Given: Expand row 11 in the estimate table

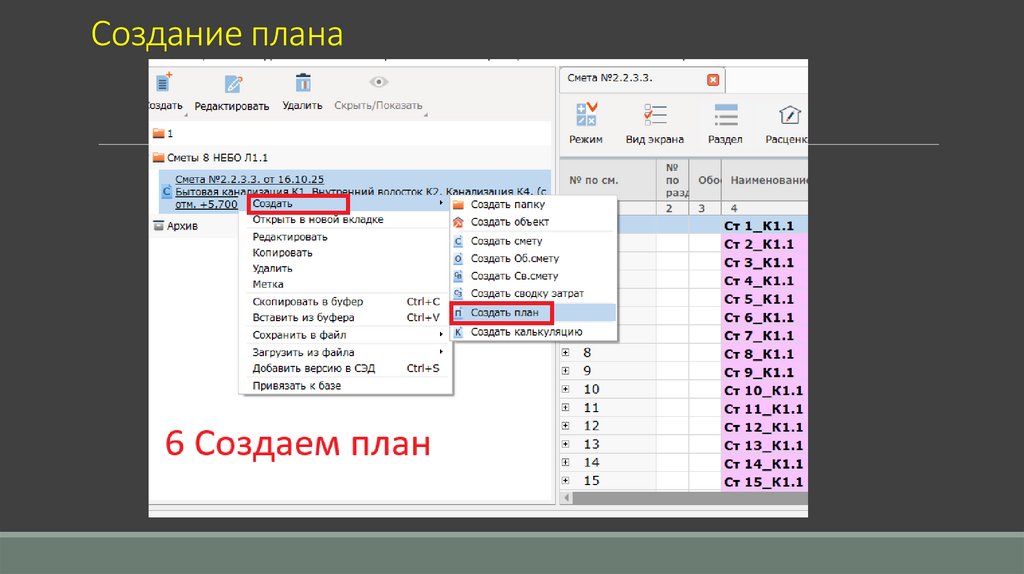Looking at the screenshot, I should click(x=566, y=407).
